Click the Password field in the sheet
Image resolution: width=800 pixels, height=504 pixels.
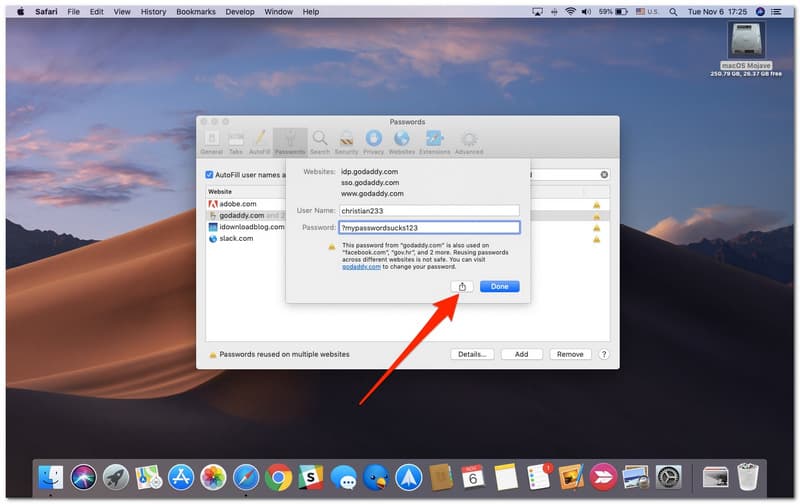(429, 228)
